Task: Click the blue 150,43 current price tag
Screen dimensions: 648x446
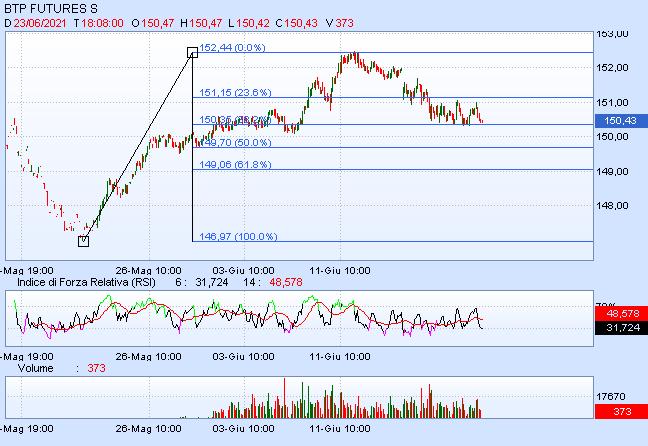Action: [621, 121]
